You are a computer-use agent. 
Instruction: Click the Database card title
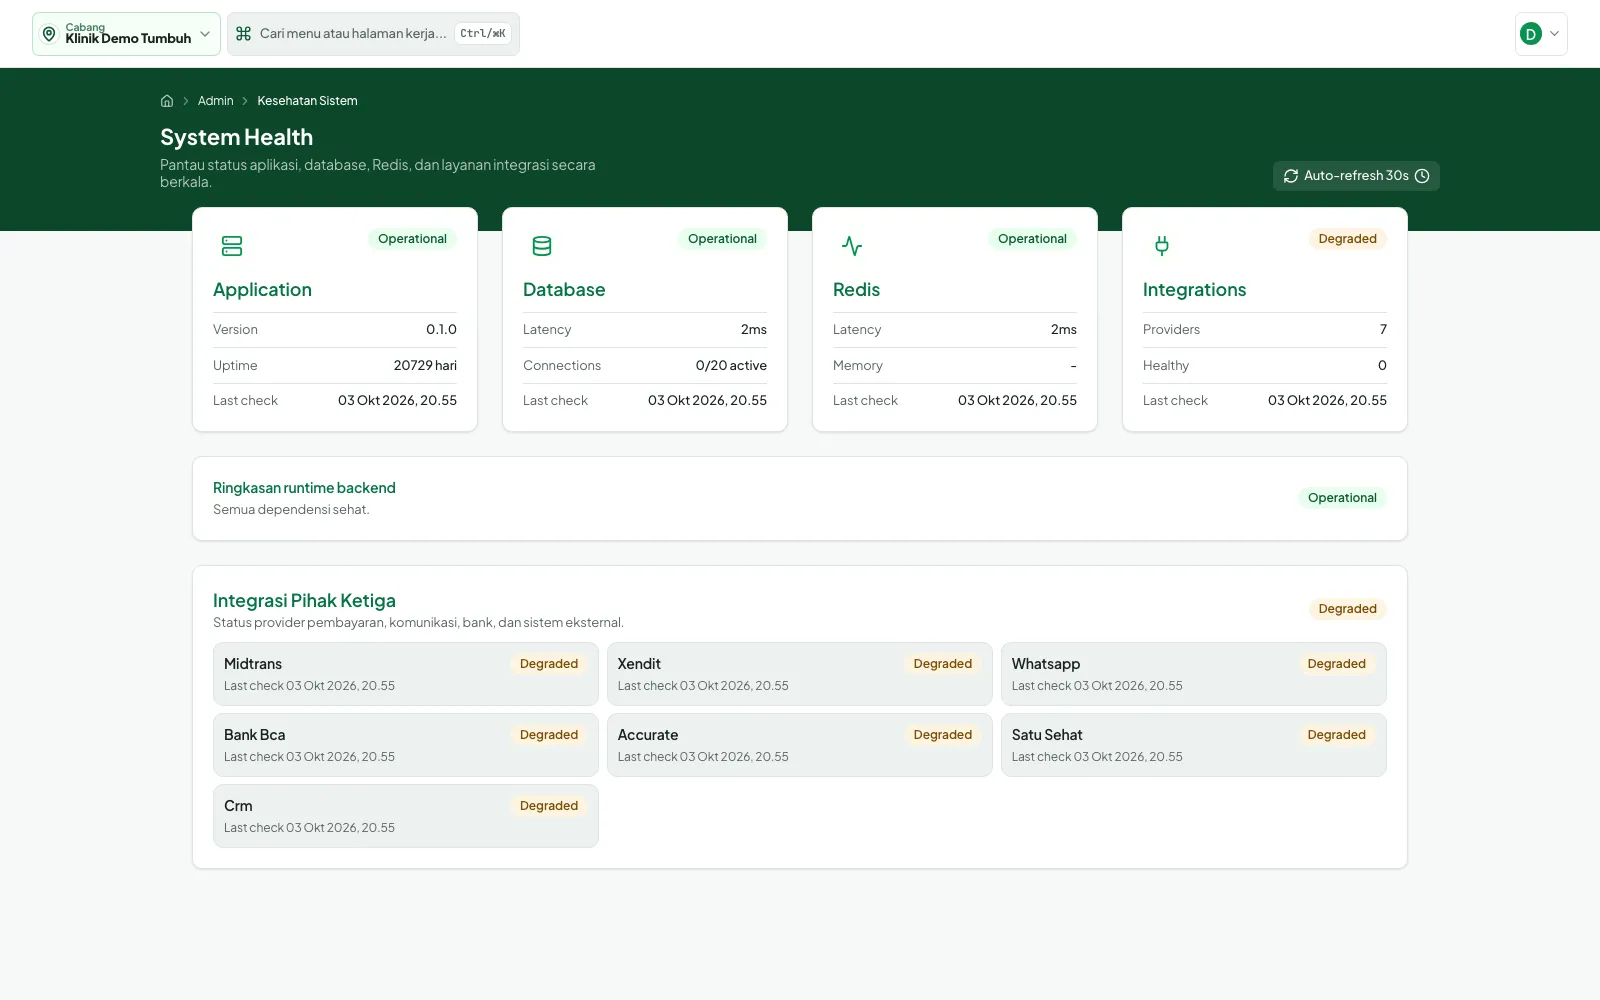click(564, 290)
